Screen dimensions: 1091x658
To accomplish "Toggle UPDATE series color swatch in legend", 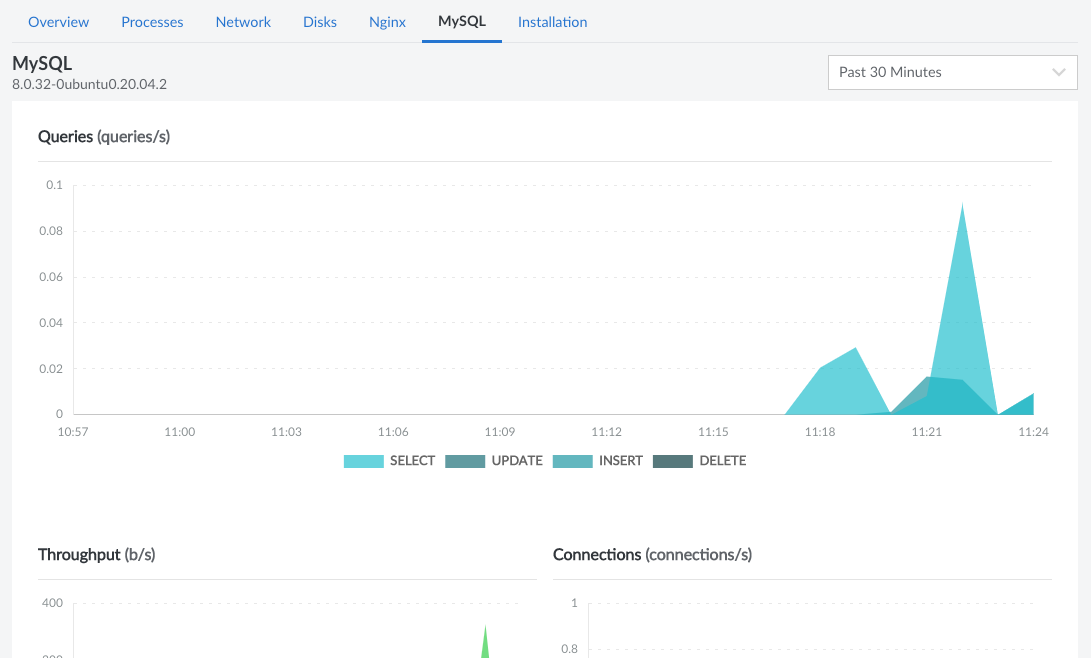I will point(465,461).
